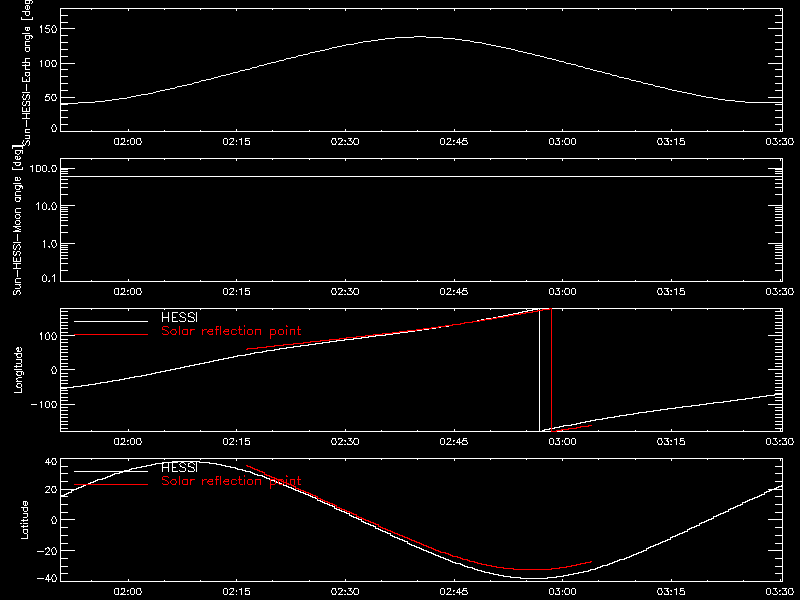This screenshot has width=800, height=600.
Task: Click the 150 tick on Earth angle axis
Action: pyautogui.click(x=47, y=30)
